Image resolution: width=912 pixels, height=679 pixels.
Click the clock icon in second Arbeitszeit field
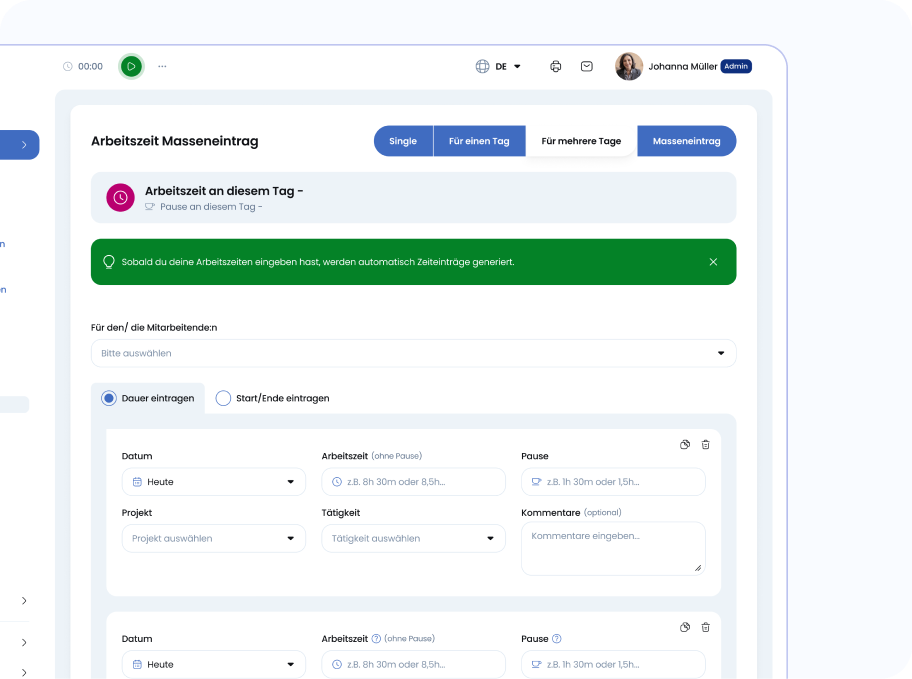[x=337, y=664]
